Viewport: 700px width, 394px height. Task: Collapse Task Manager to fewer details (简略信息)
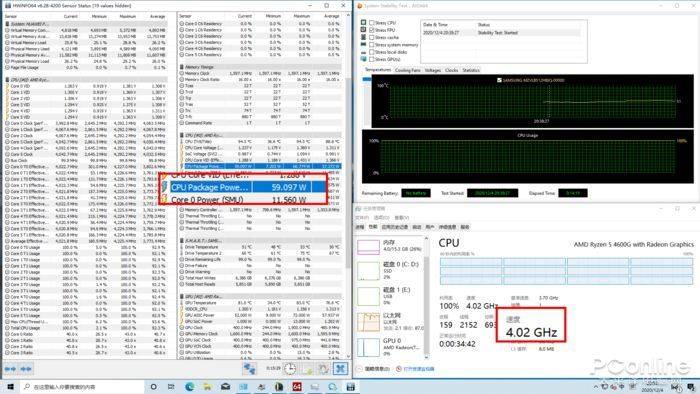[373, 369]
